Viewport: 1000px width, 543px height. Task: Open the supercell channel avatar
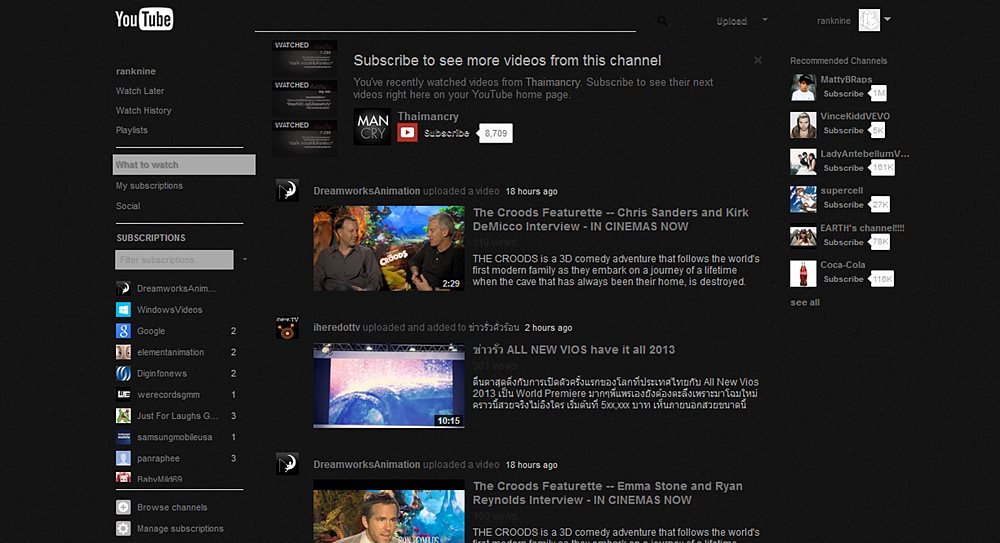pyautogui.click(x=803, y=199)
